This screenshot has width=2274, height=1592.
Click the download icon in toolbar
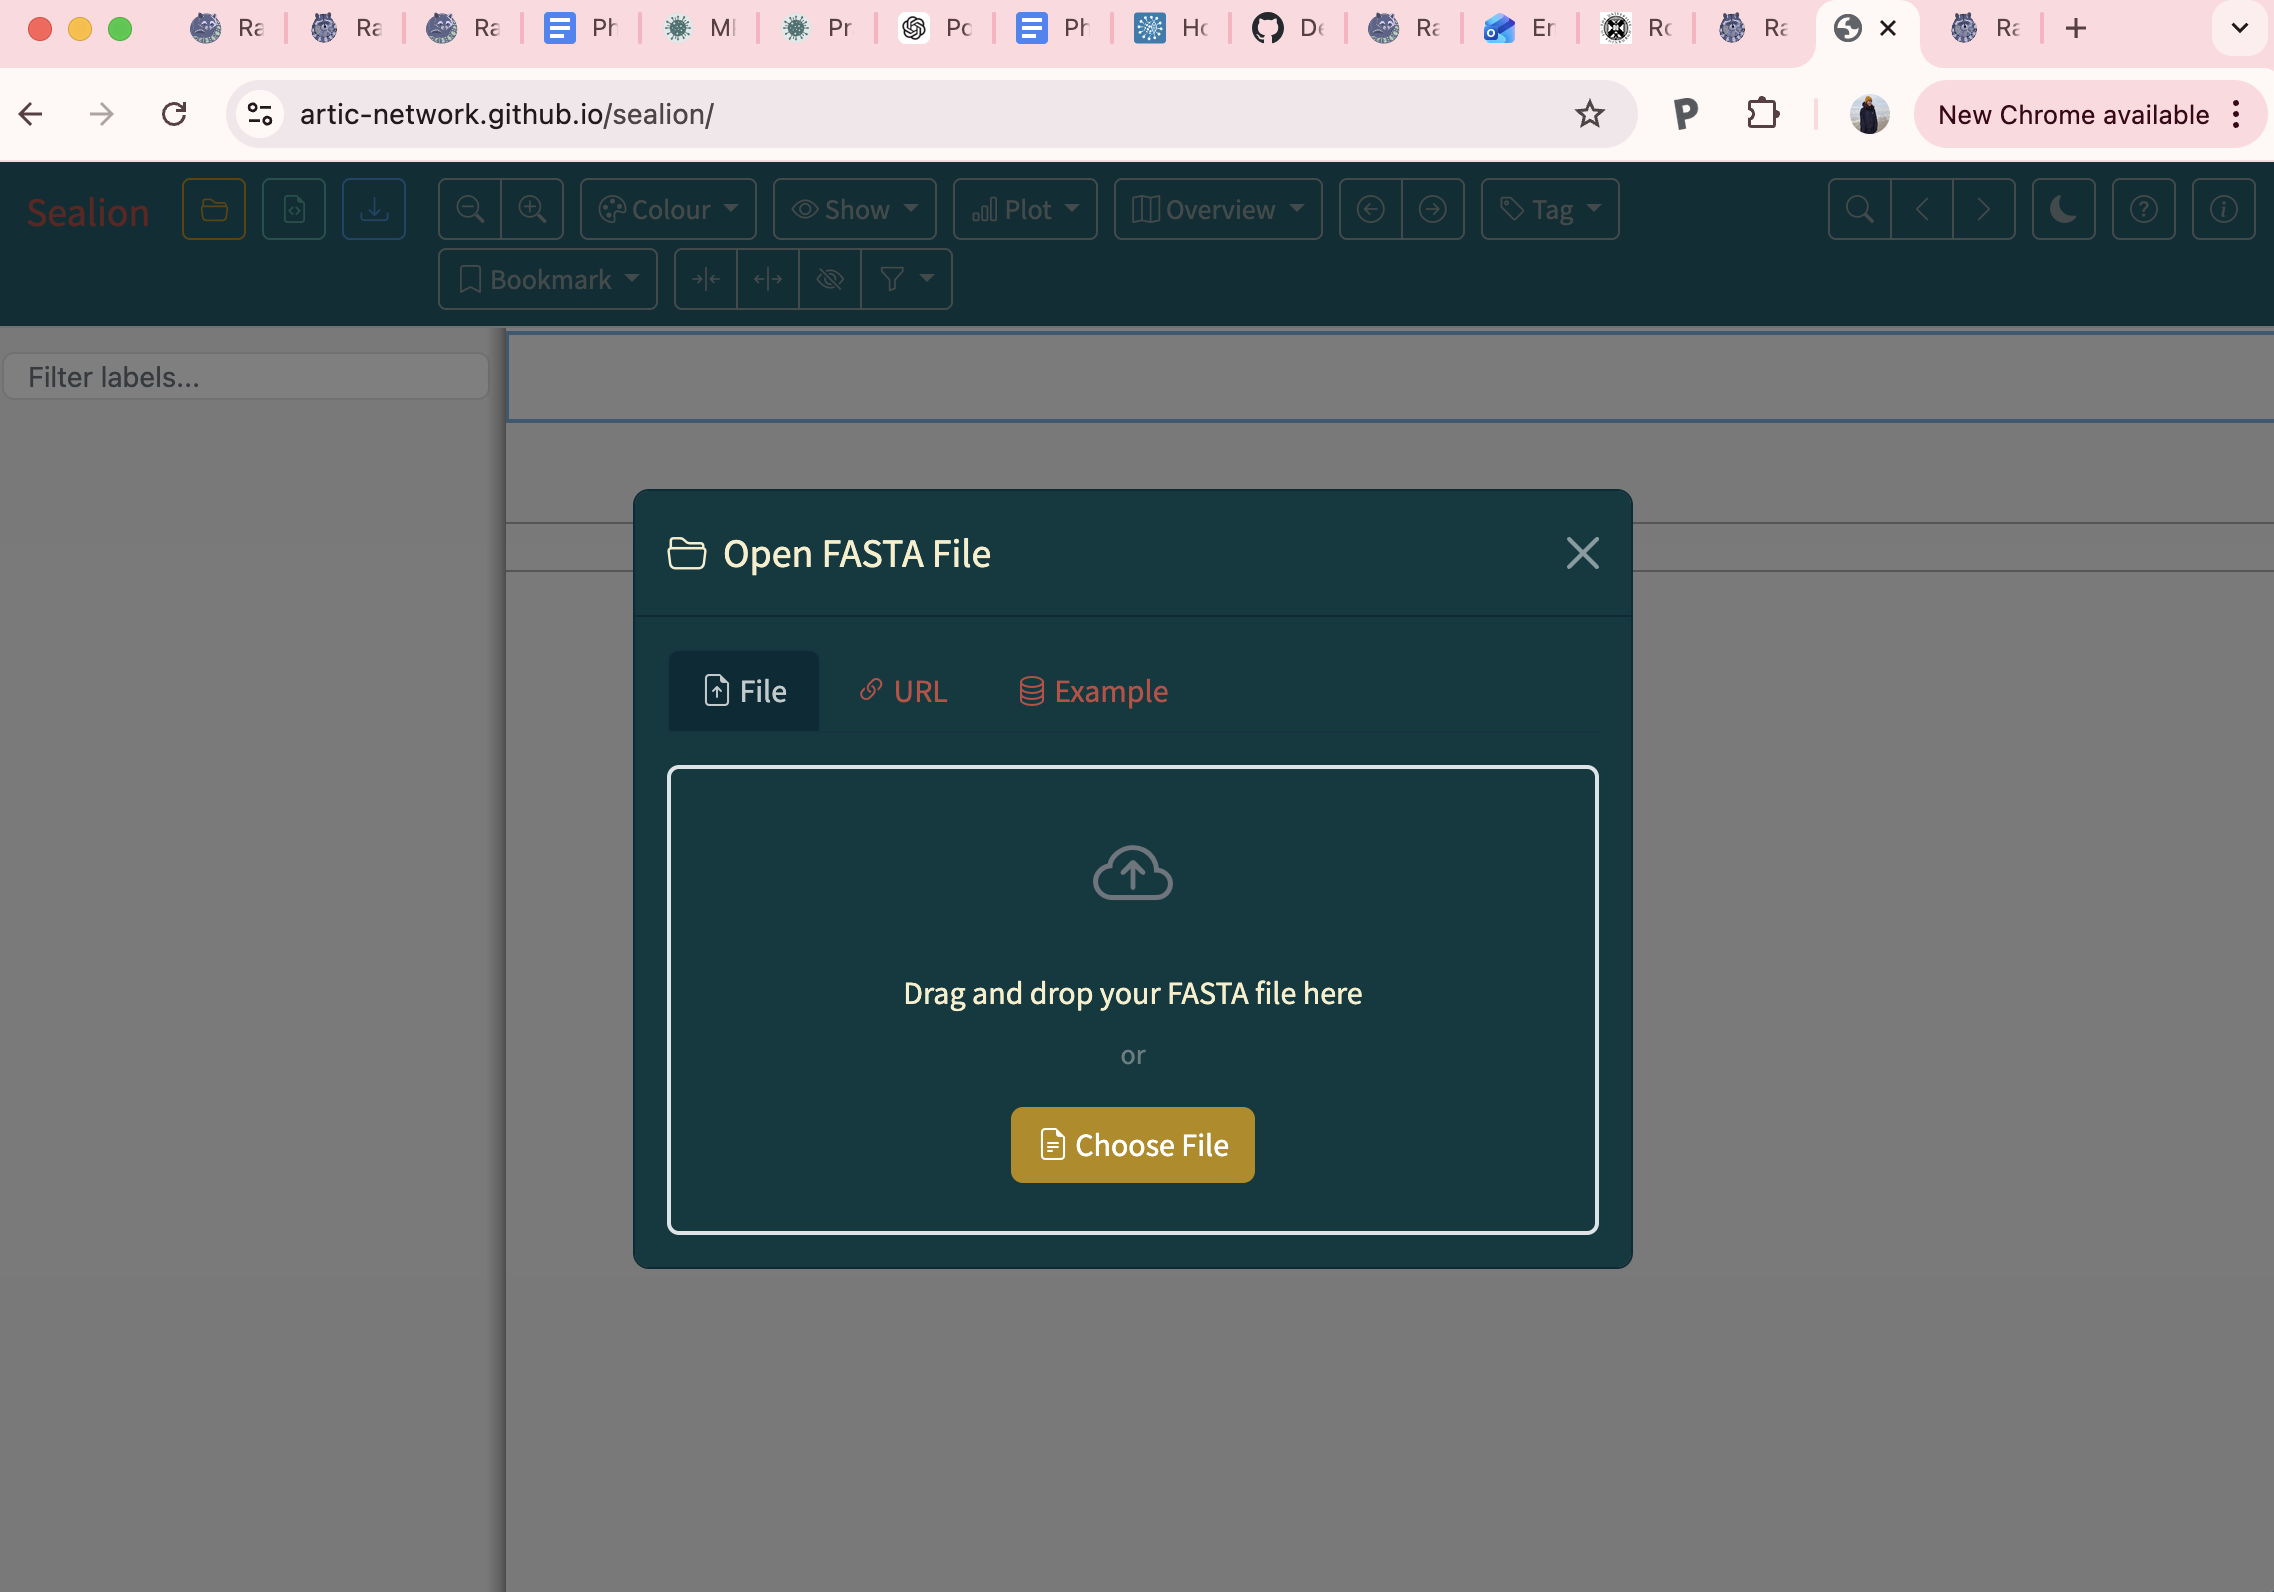point(373,209)
